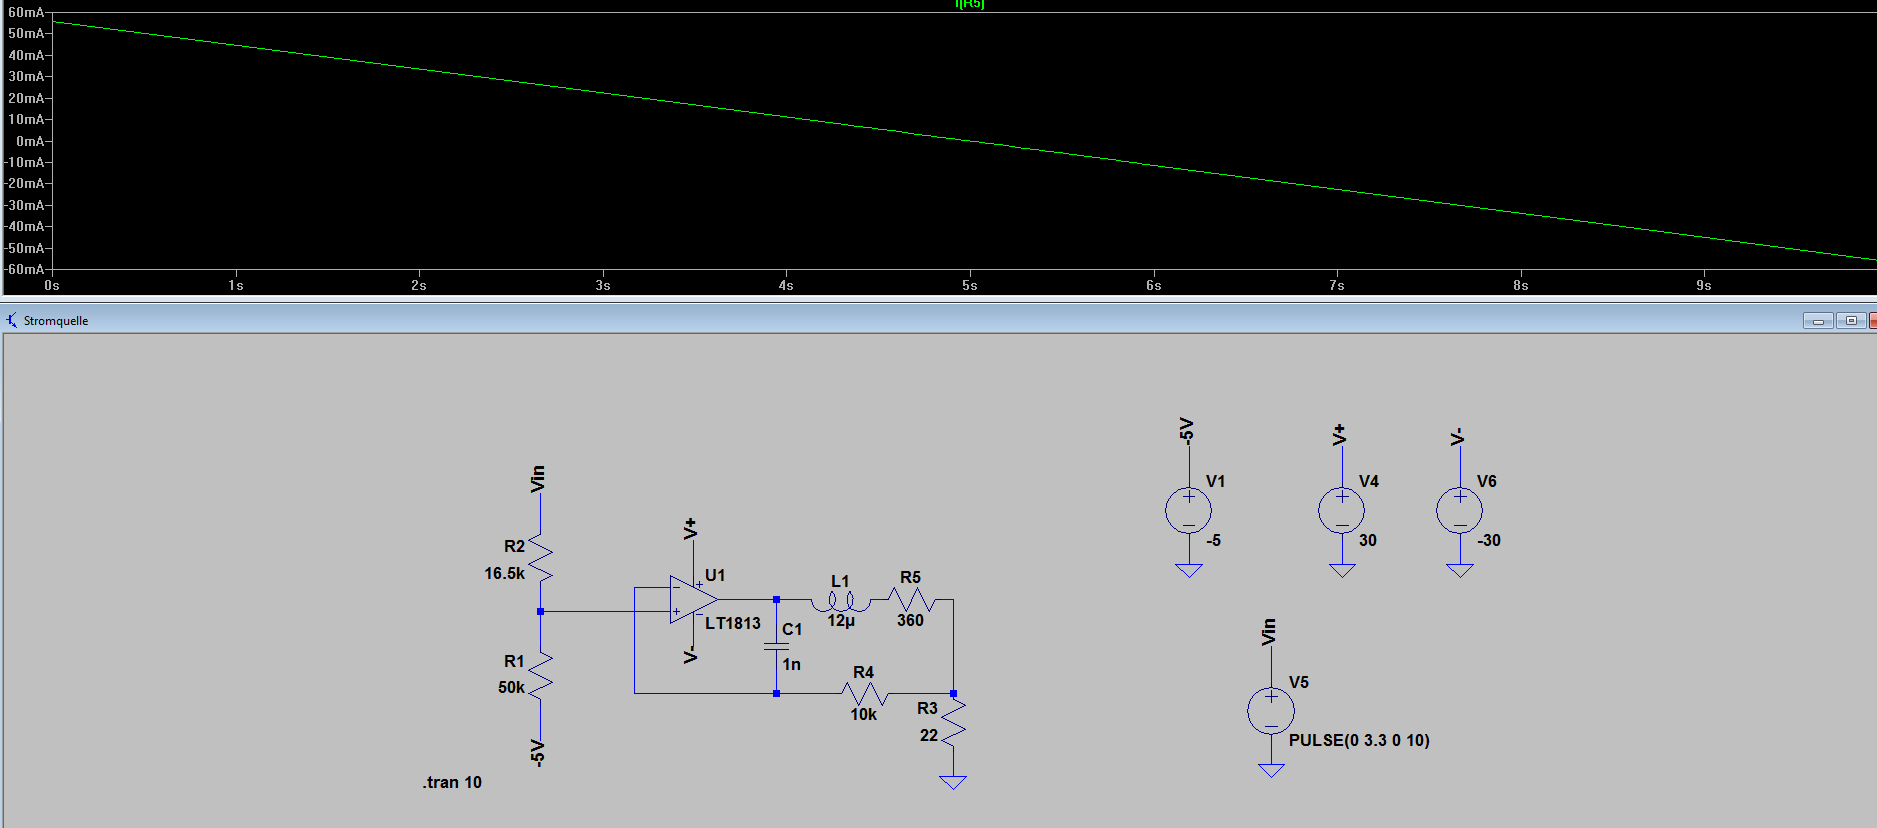Click the 2s x-axis label
This screenshot has height=828, width=1877.
[x=419, y=285]
